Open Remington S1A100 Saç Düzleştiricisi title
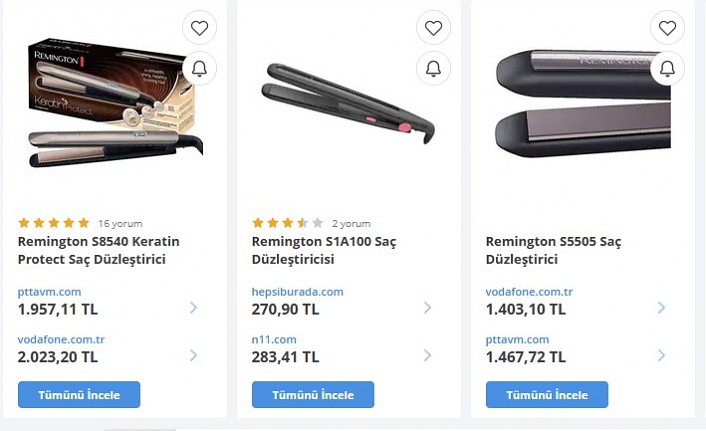The image size is (706, 431). coord(316,250)
